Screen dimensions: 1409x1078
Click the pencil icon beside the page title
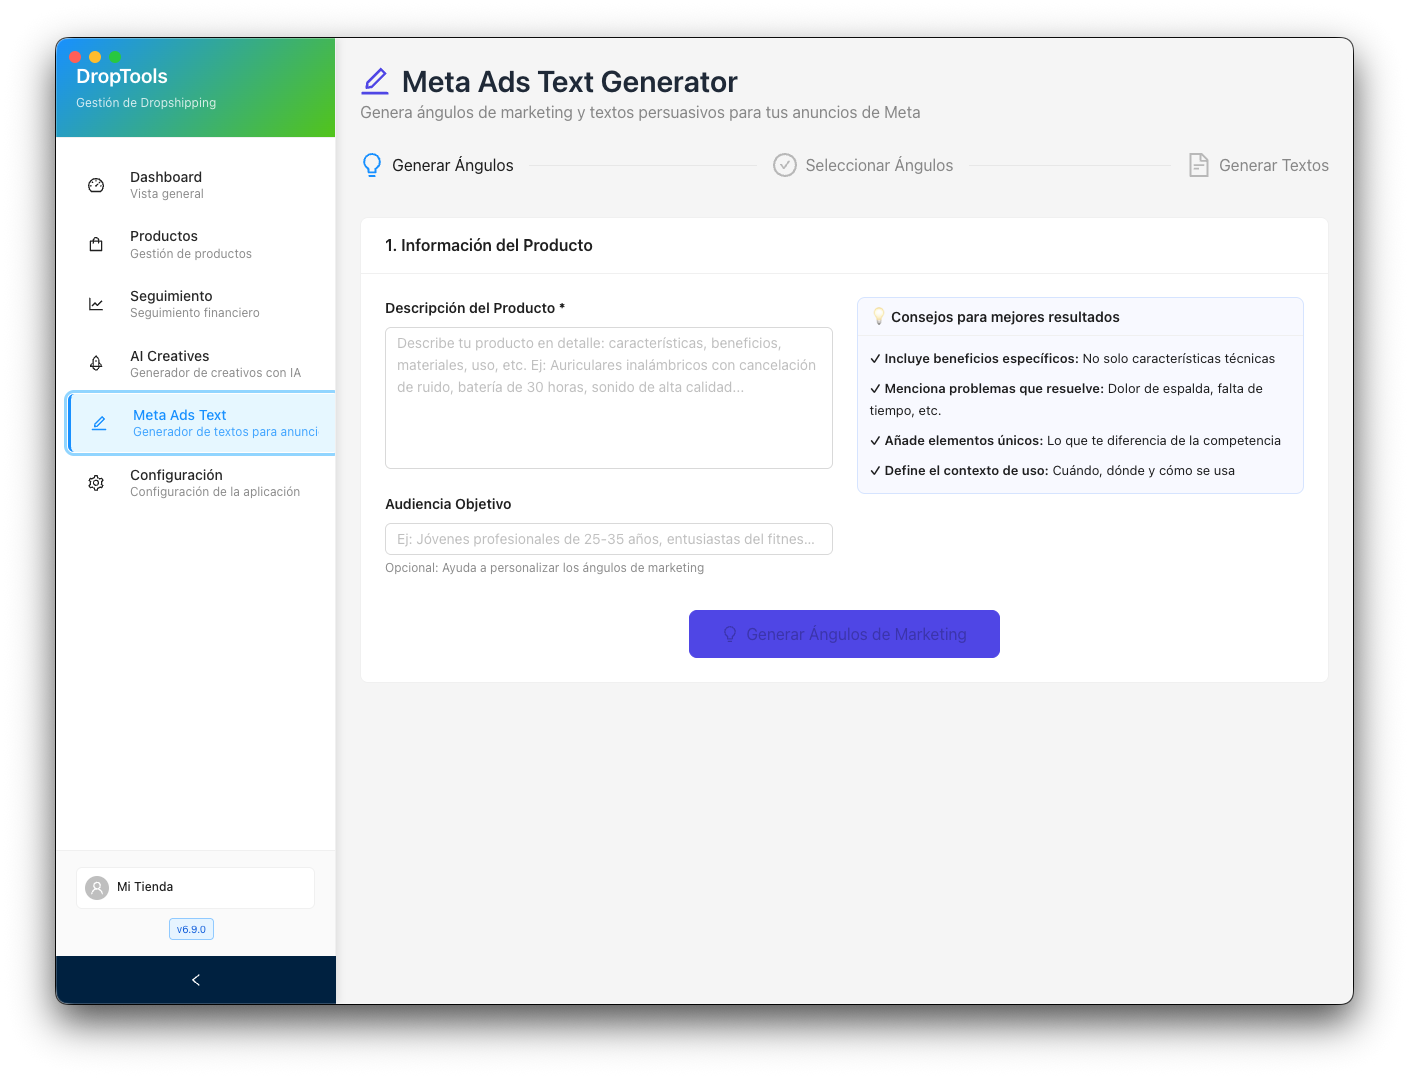(376, 81)
